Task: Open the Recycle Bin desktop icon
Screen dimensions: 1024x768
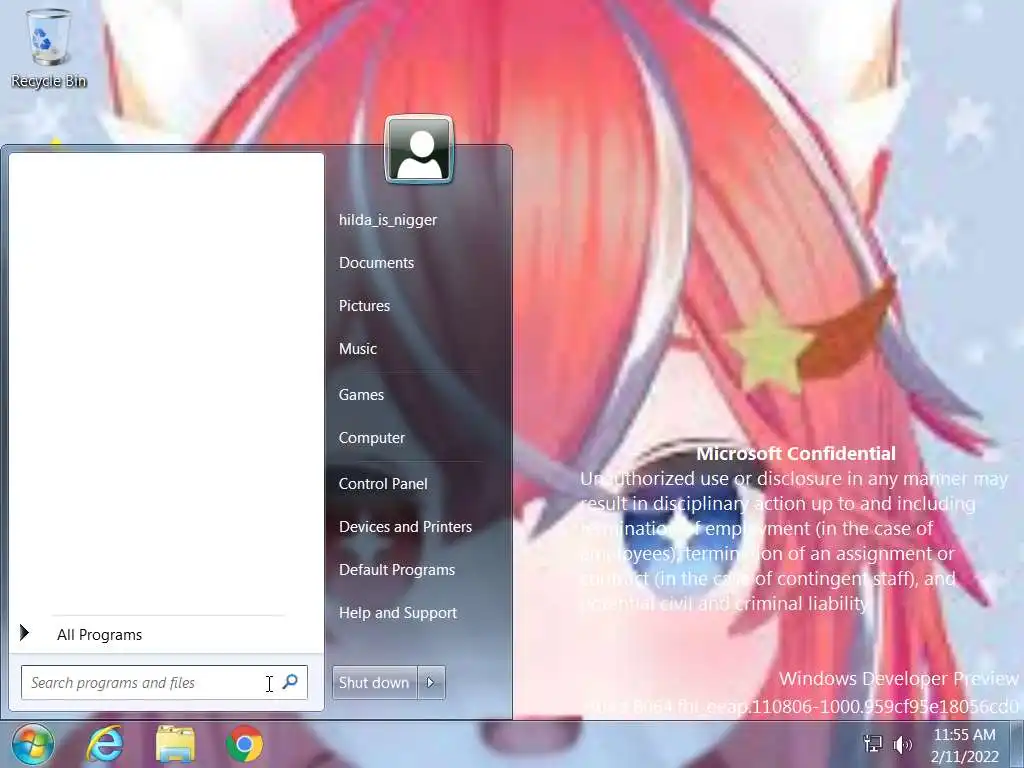Action: pyautogui.click(x=48, y=49)
